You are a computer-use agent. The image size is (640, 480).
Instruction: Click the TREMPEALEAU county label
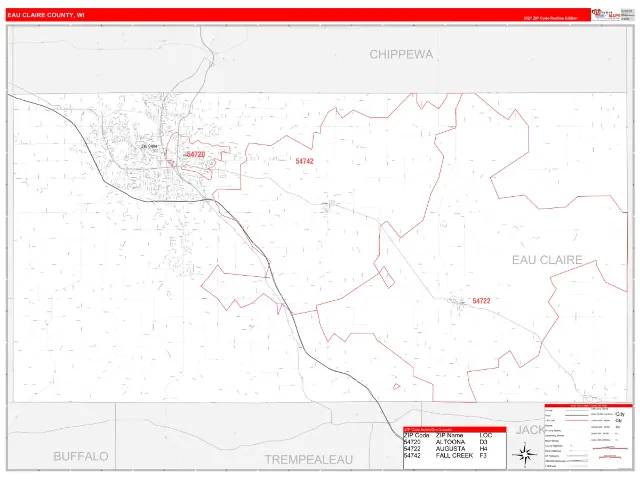pyautogui.click(x=309, y=460)
